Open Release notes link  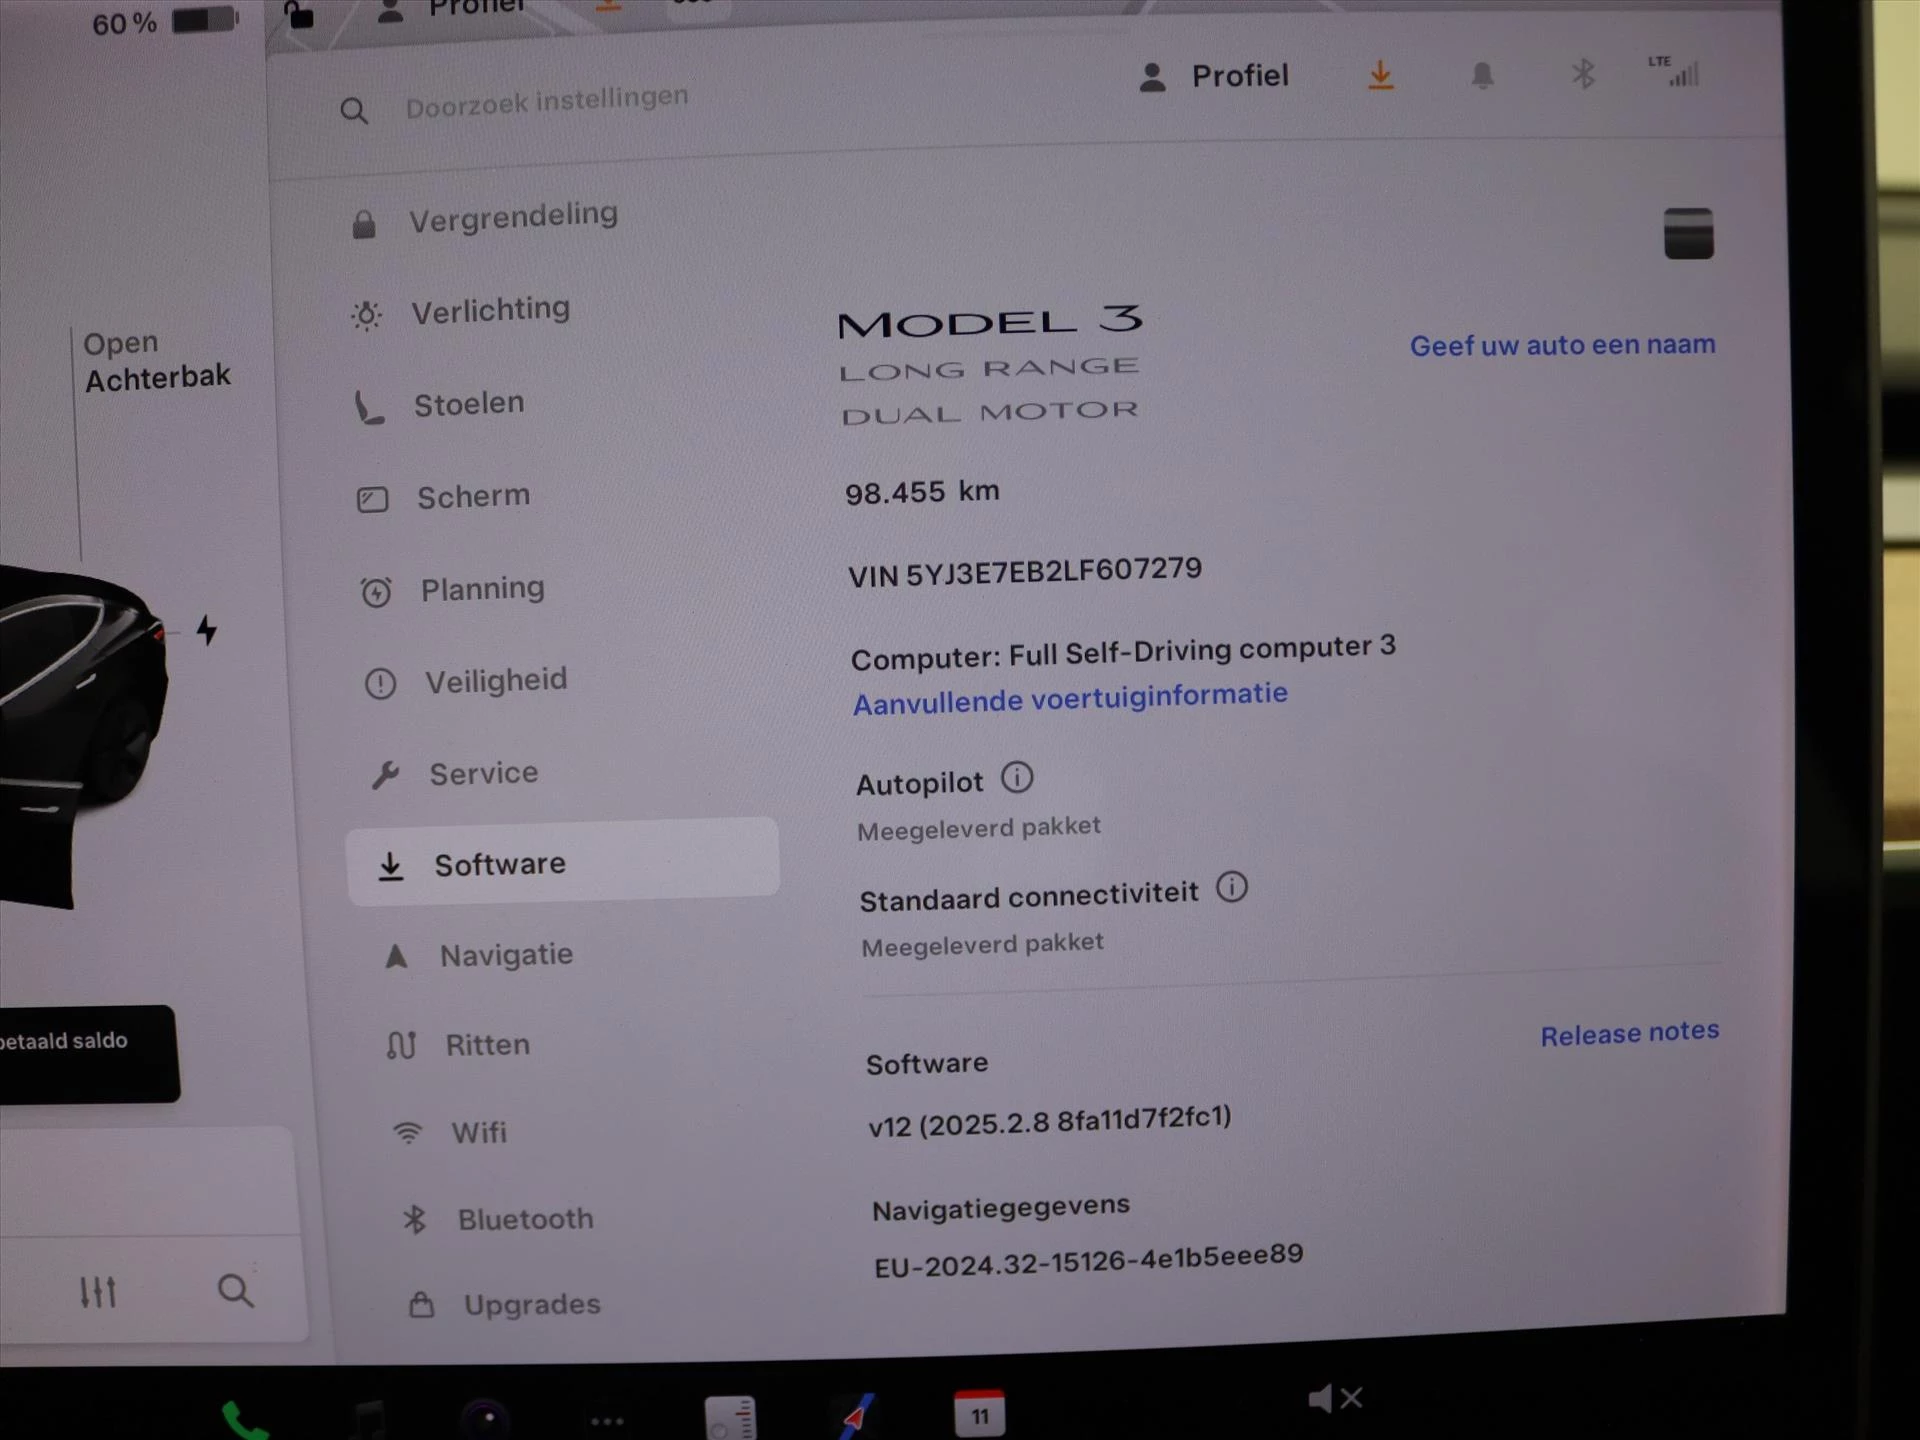tap(1629, 1034)
